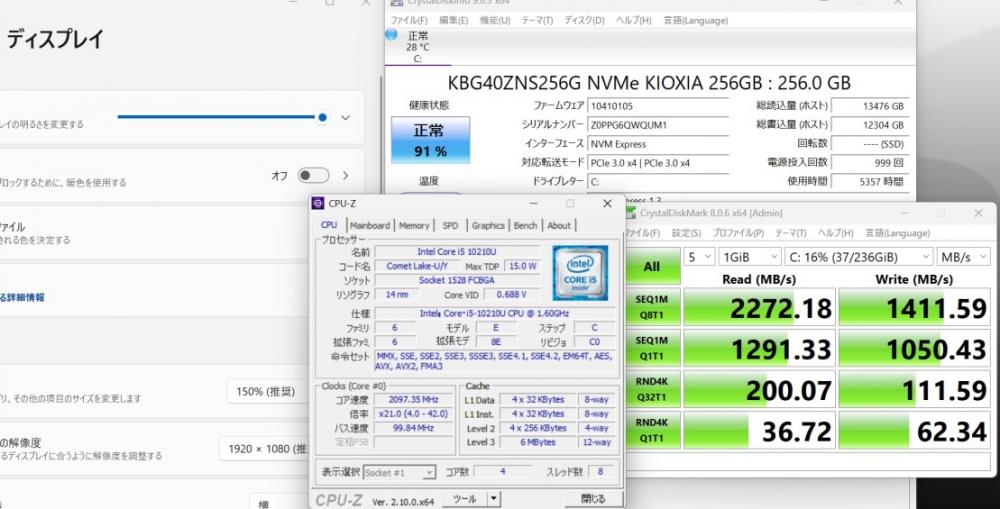Open the 設定(S) menu in CrystalDiskMark
Screen dimensions: 1000x509
tap(686, 233)
